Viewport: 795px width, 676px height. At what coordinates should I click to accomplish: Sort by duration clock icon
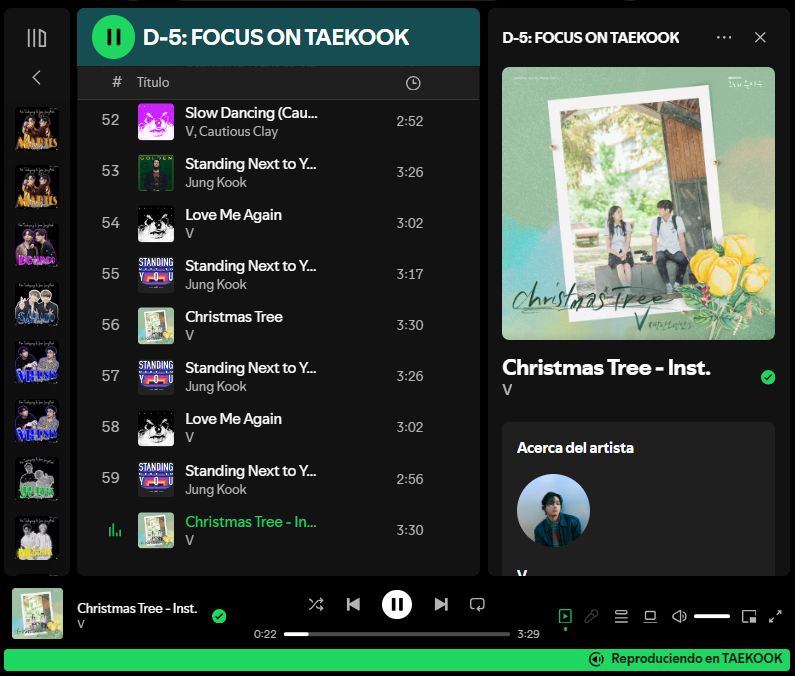point(413,83)
